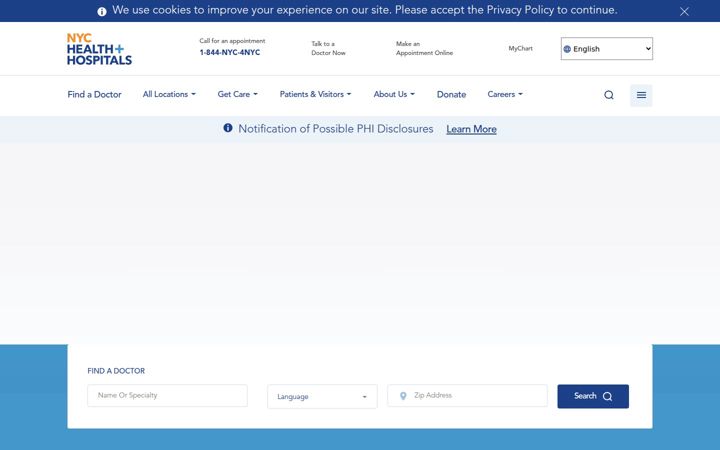Open the hamburger menu icon
This screenshot has height=450, width=720.
(641, 95)
